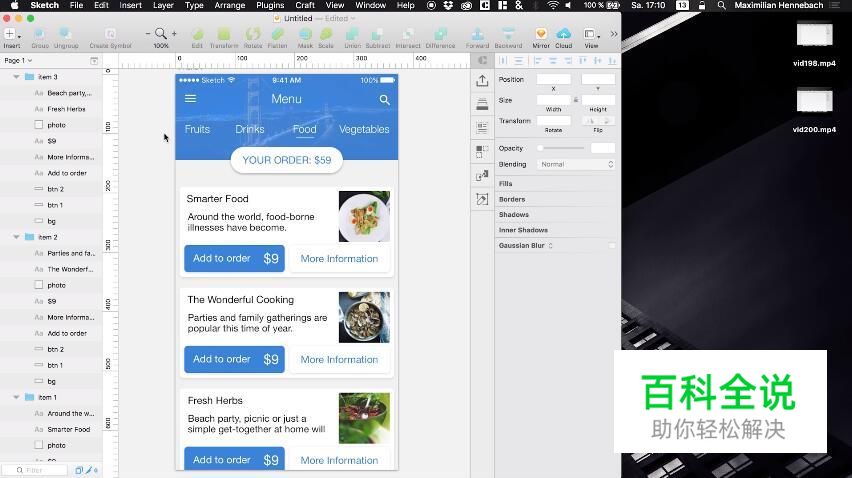Click the Filter layers search field
Image resolution: width=852 pixels, height=478 pixels.
(40, 470)
